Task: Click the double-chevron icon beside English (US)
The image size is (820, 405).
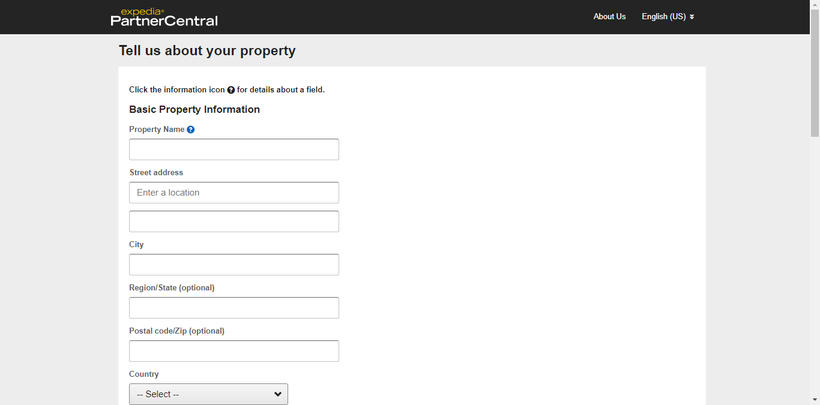Action: 691,17
